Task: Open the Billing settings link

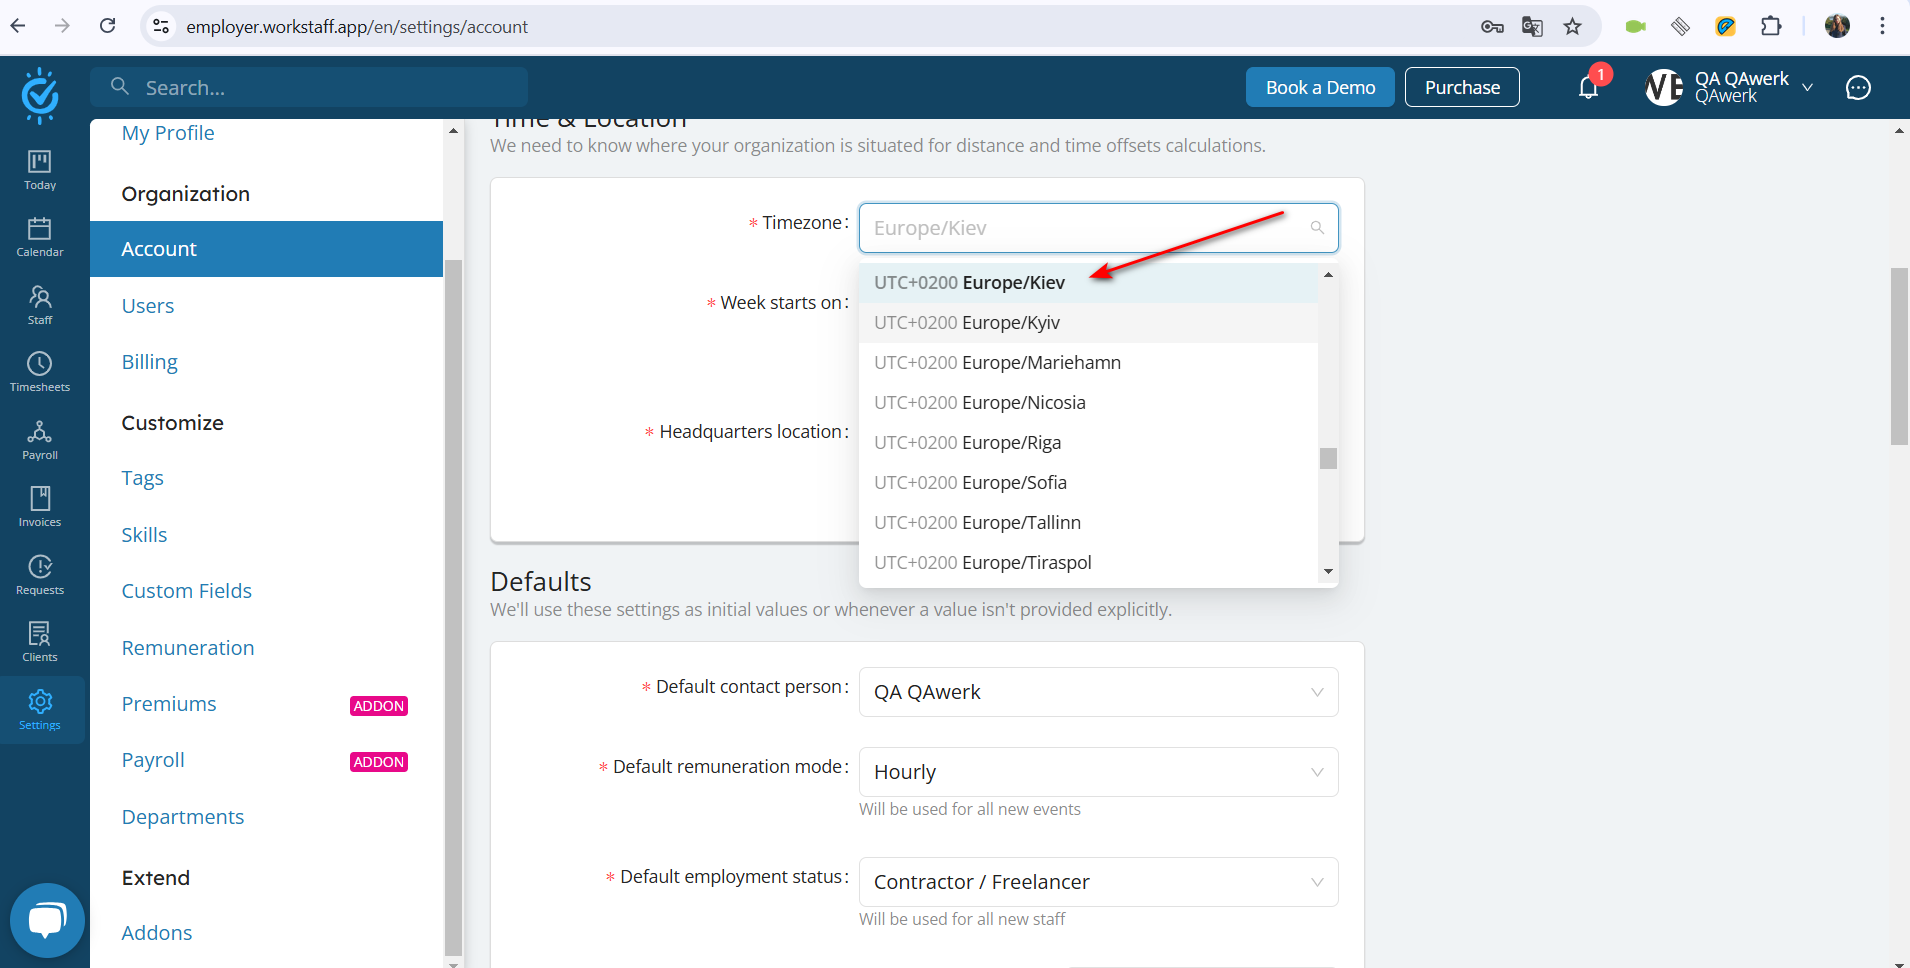Action: point(150,362)
